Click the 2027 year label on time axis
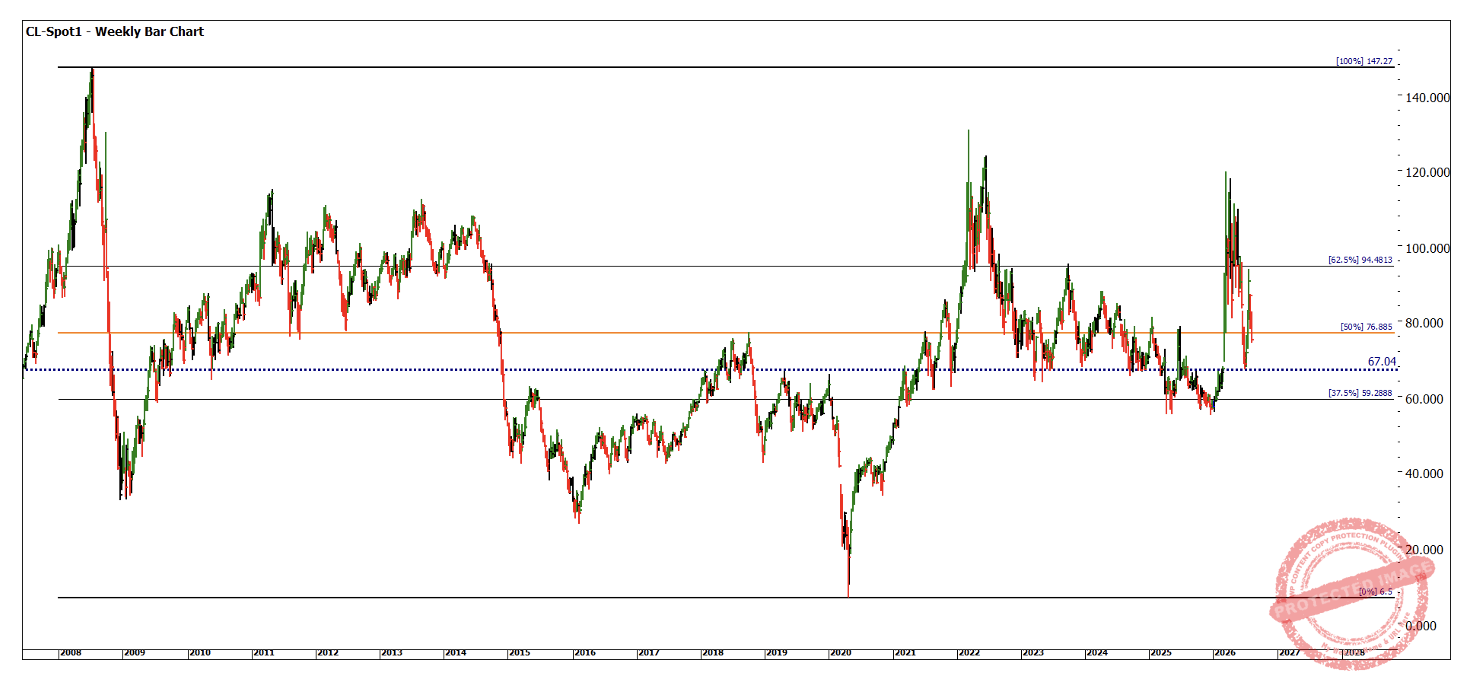Image resolution: width=1470 pixels, height=686 pixels. pos(1289,652)
